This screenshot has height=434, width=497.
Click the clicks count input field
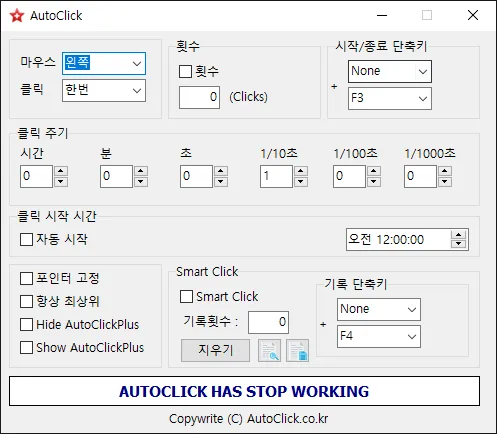click(x=199, y=97)
